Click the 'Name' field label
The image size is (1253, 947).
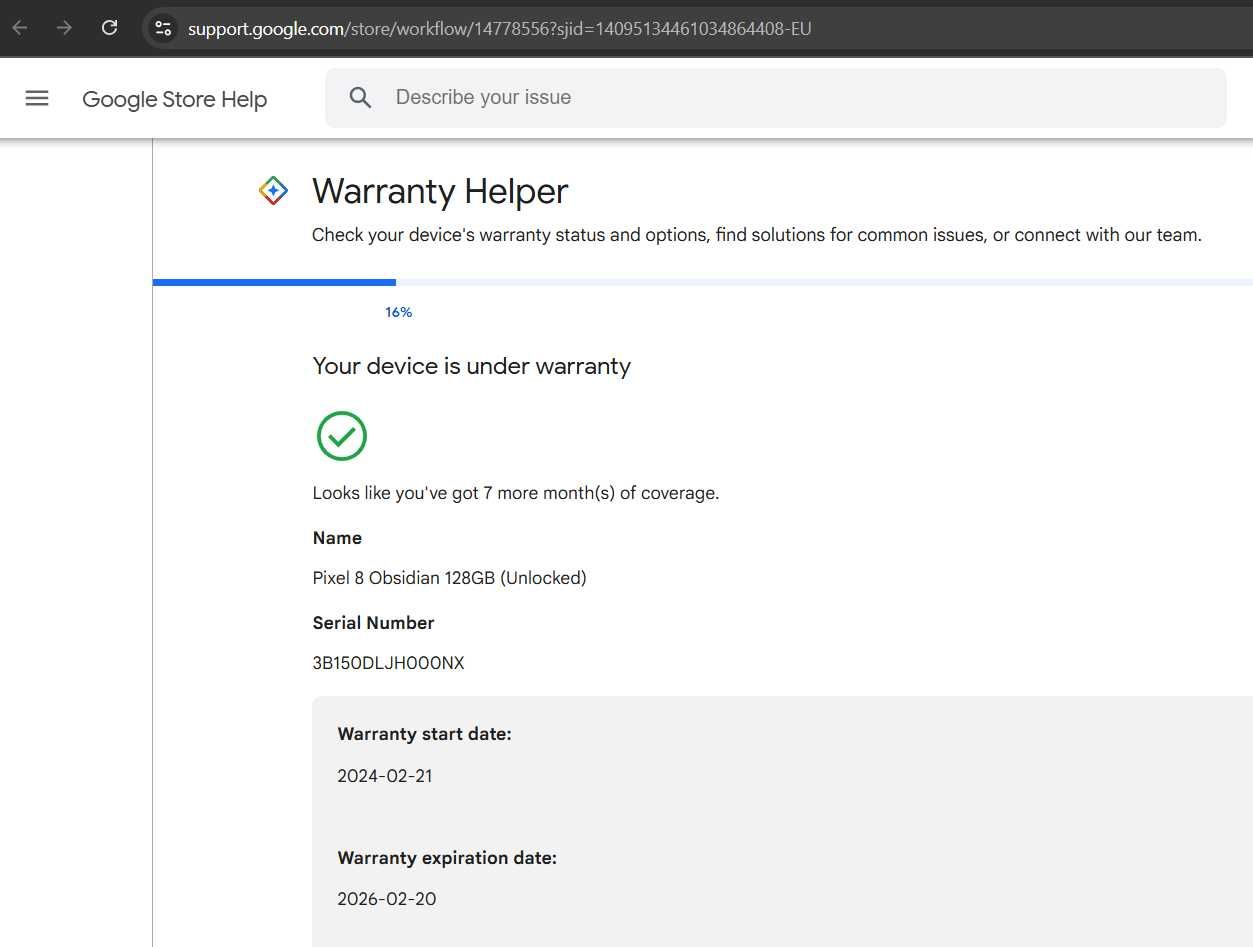(337, 538)
